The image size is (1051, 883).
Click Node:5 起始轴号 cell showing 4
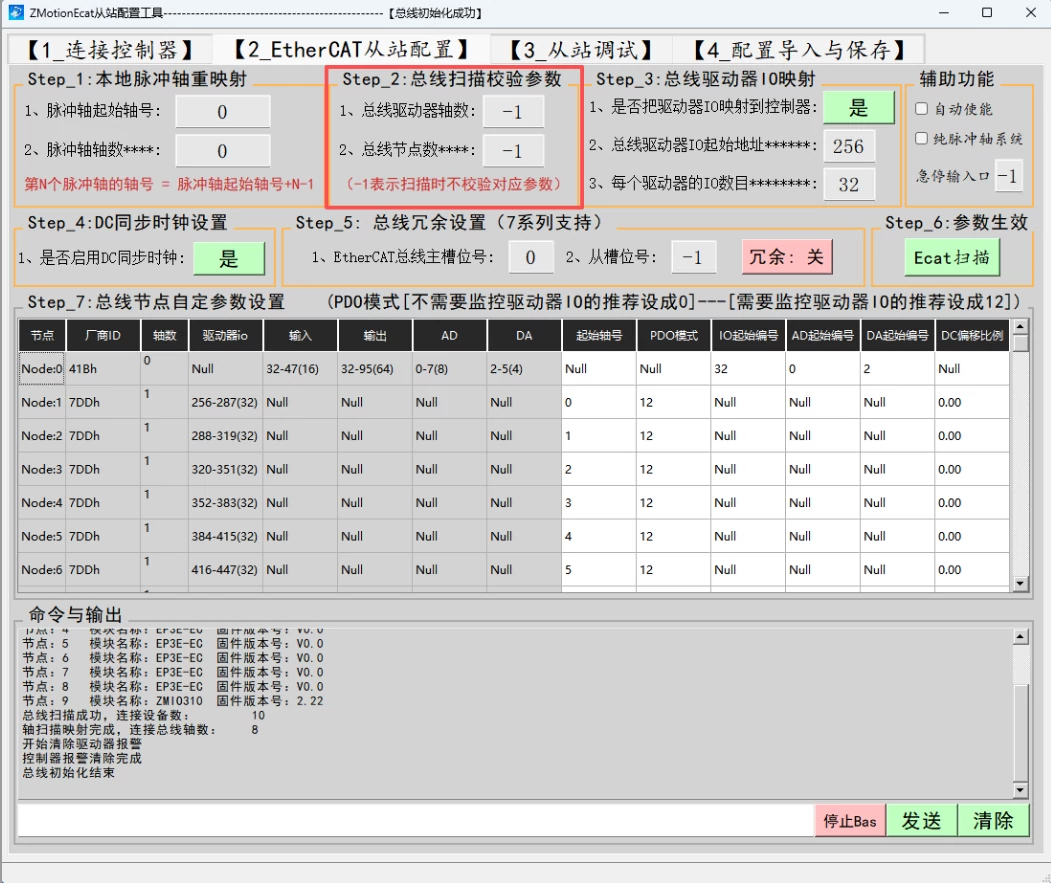[x=599, y=536]
